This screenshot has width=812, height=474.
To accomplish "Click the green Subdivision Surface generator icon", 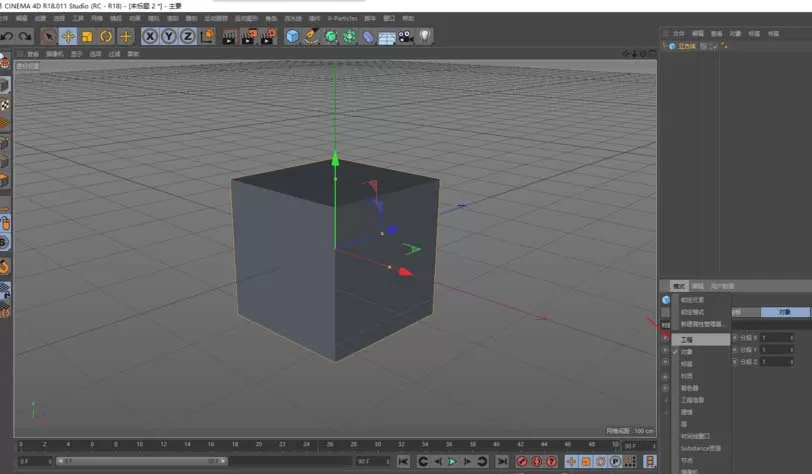I will tap(330, 36).
